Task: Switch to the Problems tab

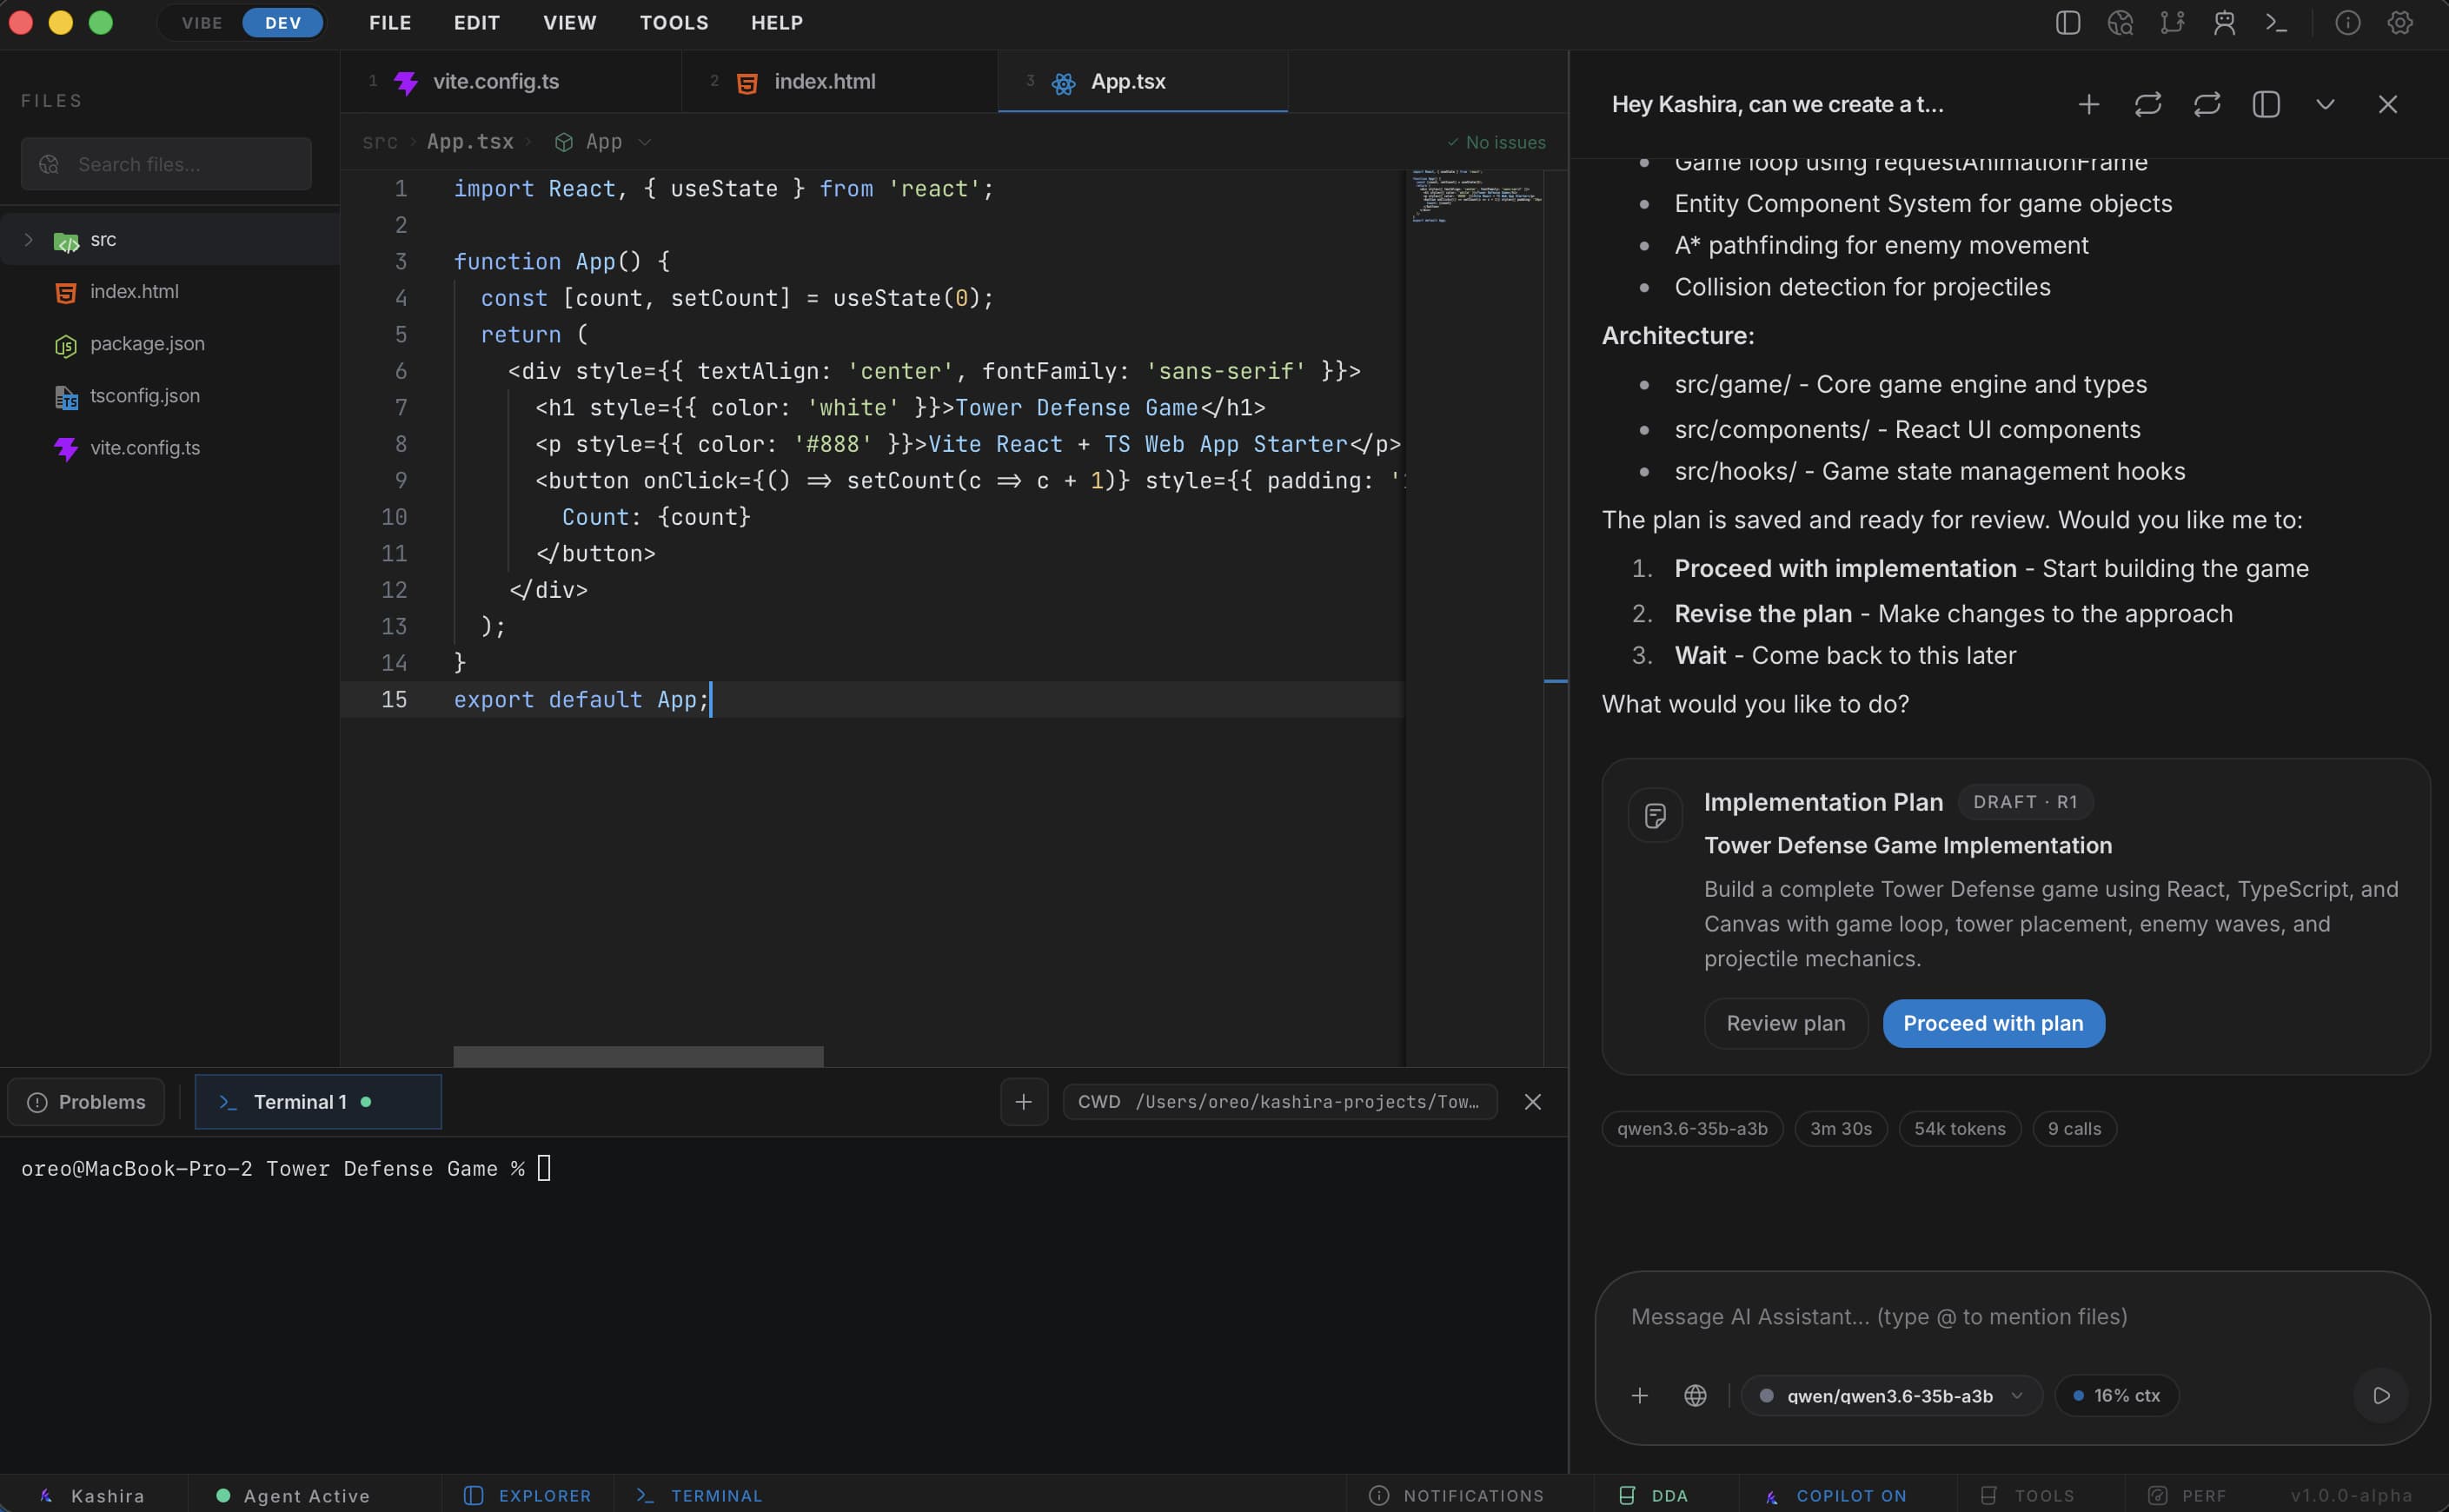Action: click(x=86, y=1101)
